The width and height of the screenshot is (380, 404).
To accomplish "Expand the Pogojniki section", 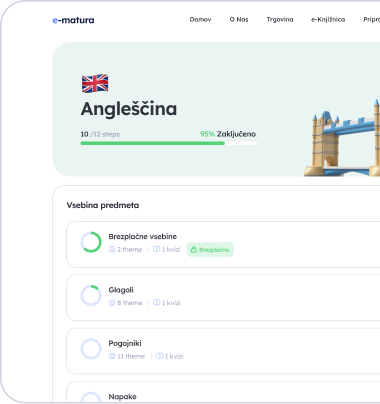I will (x=223, y=351).
